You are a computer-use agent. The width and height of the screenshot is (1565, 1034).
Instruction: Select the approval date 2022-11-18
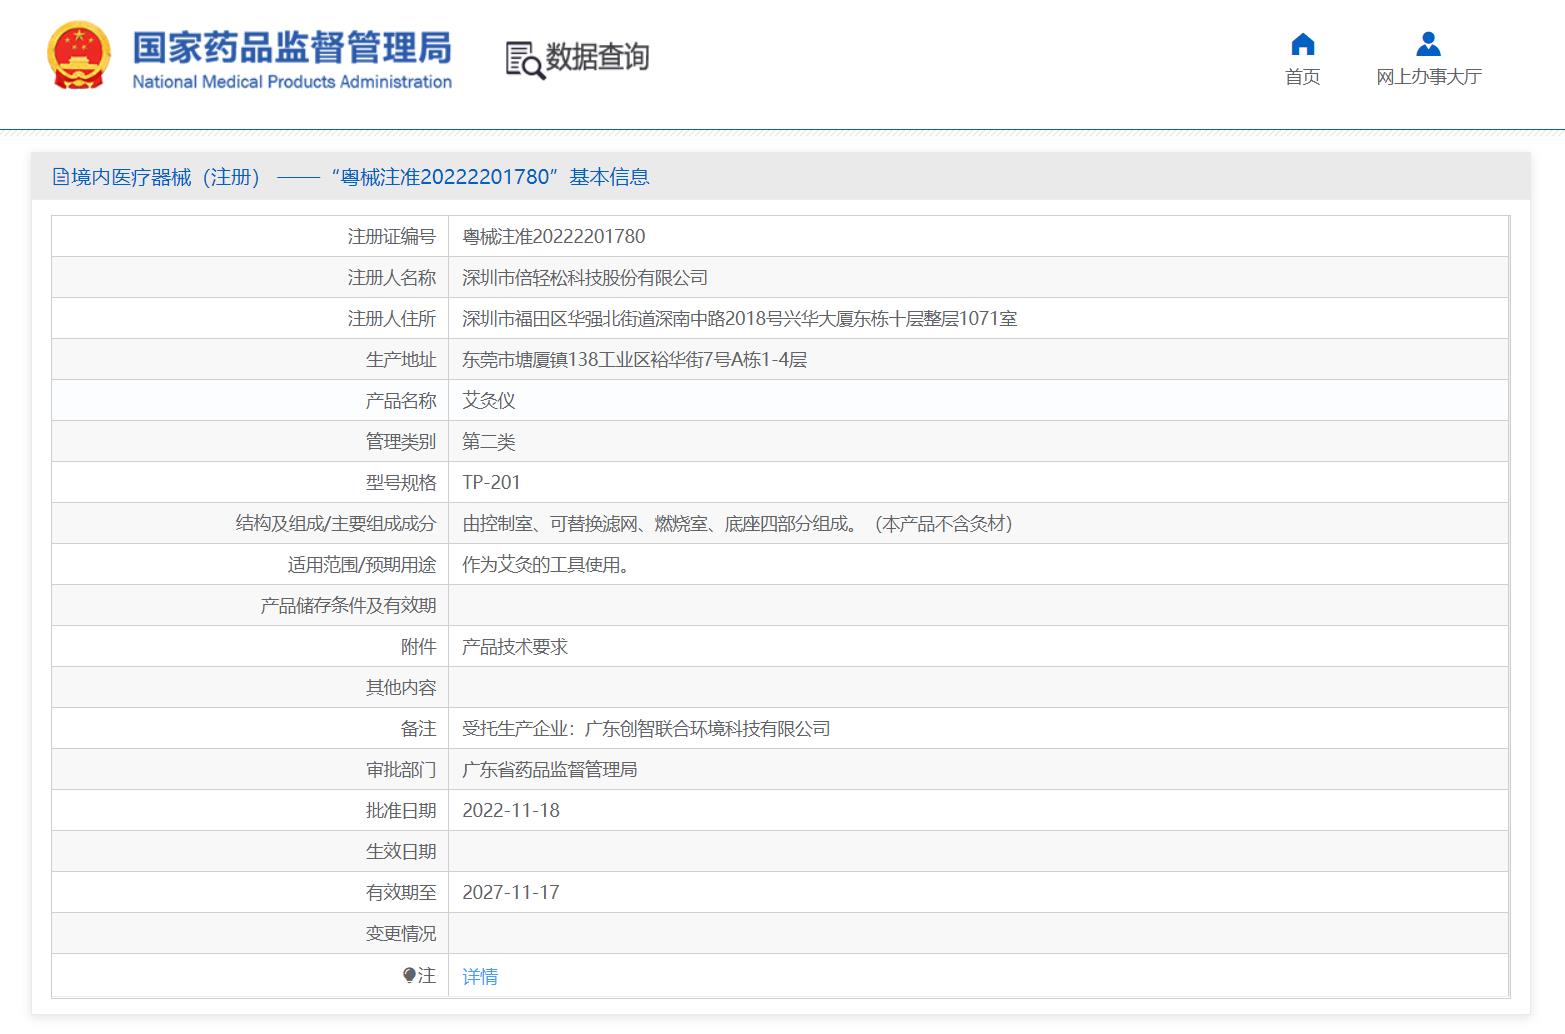511,811
